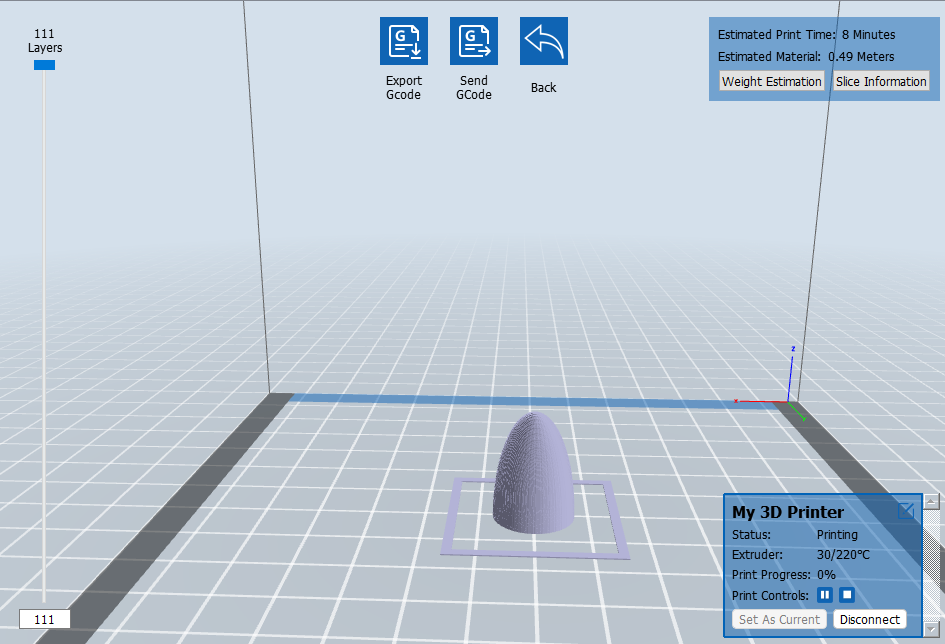The width and height of the screenshot is (945, 644).
Task: Click the printer list scroll down arrow
Action: tap(932, 629)
